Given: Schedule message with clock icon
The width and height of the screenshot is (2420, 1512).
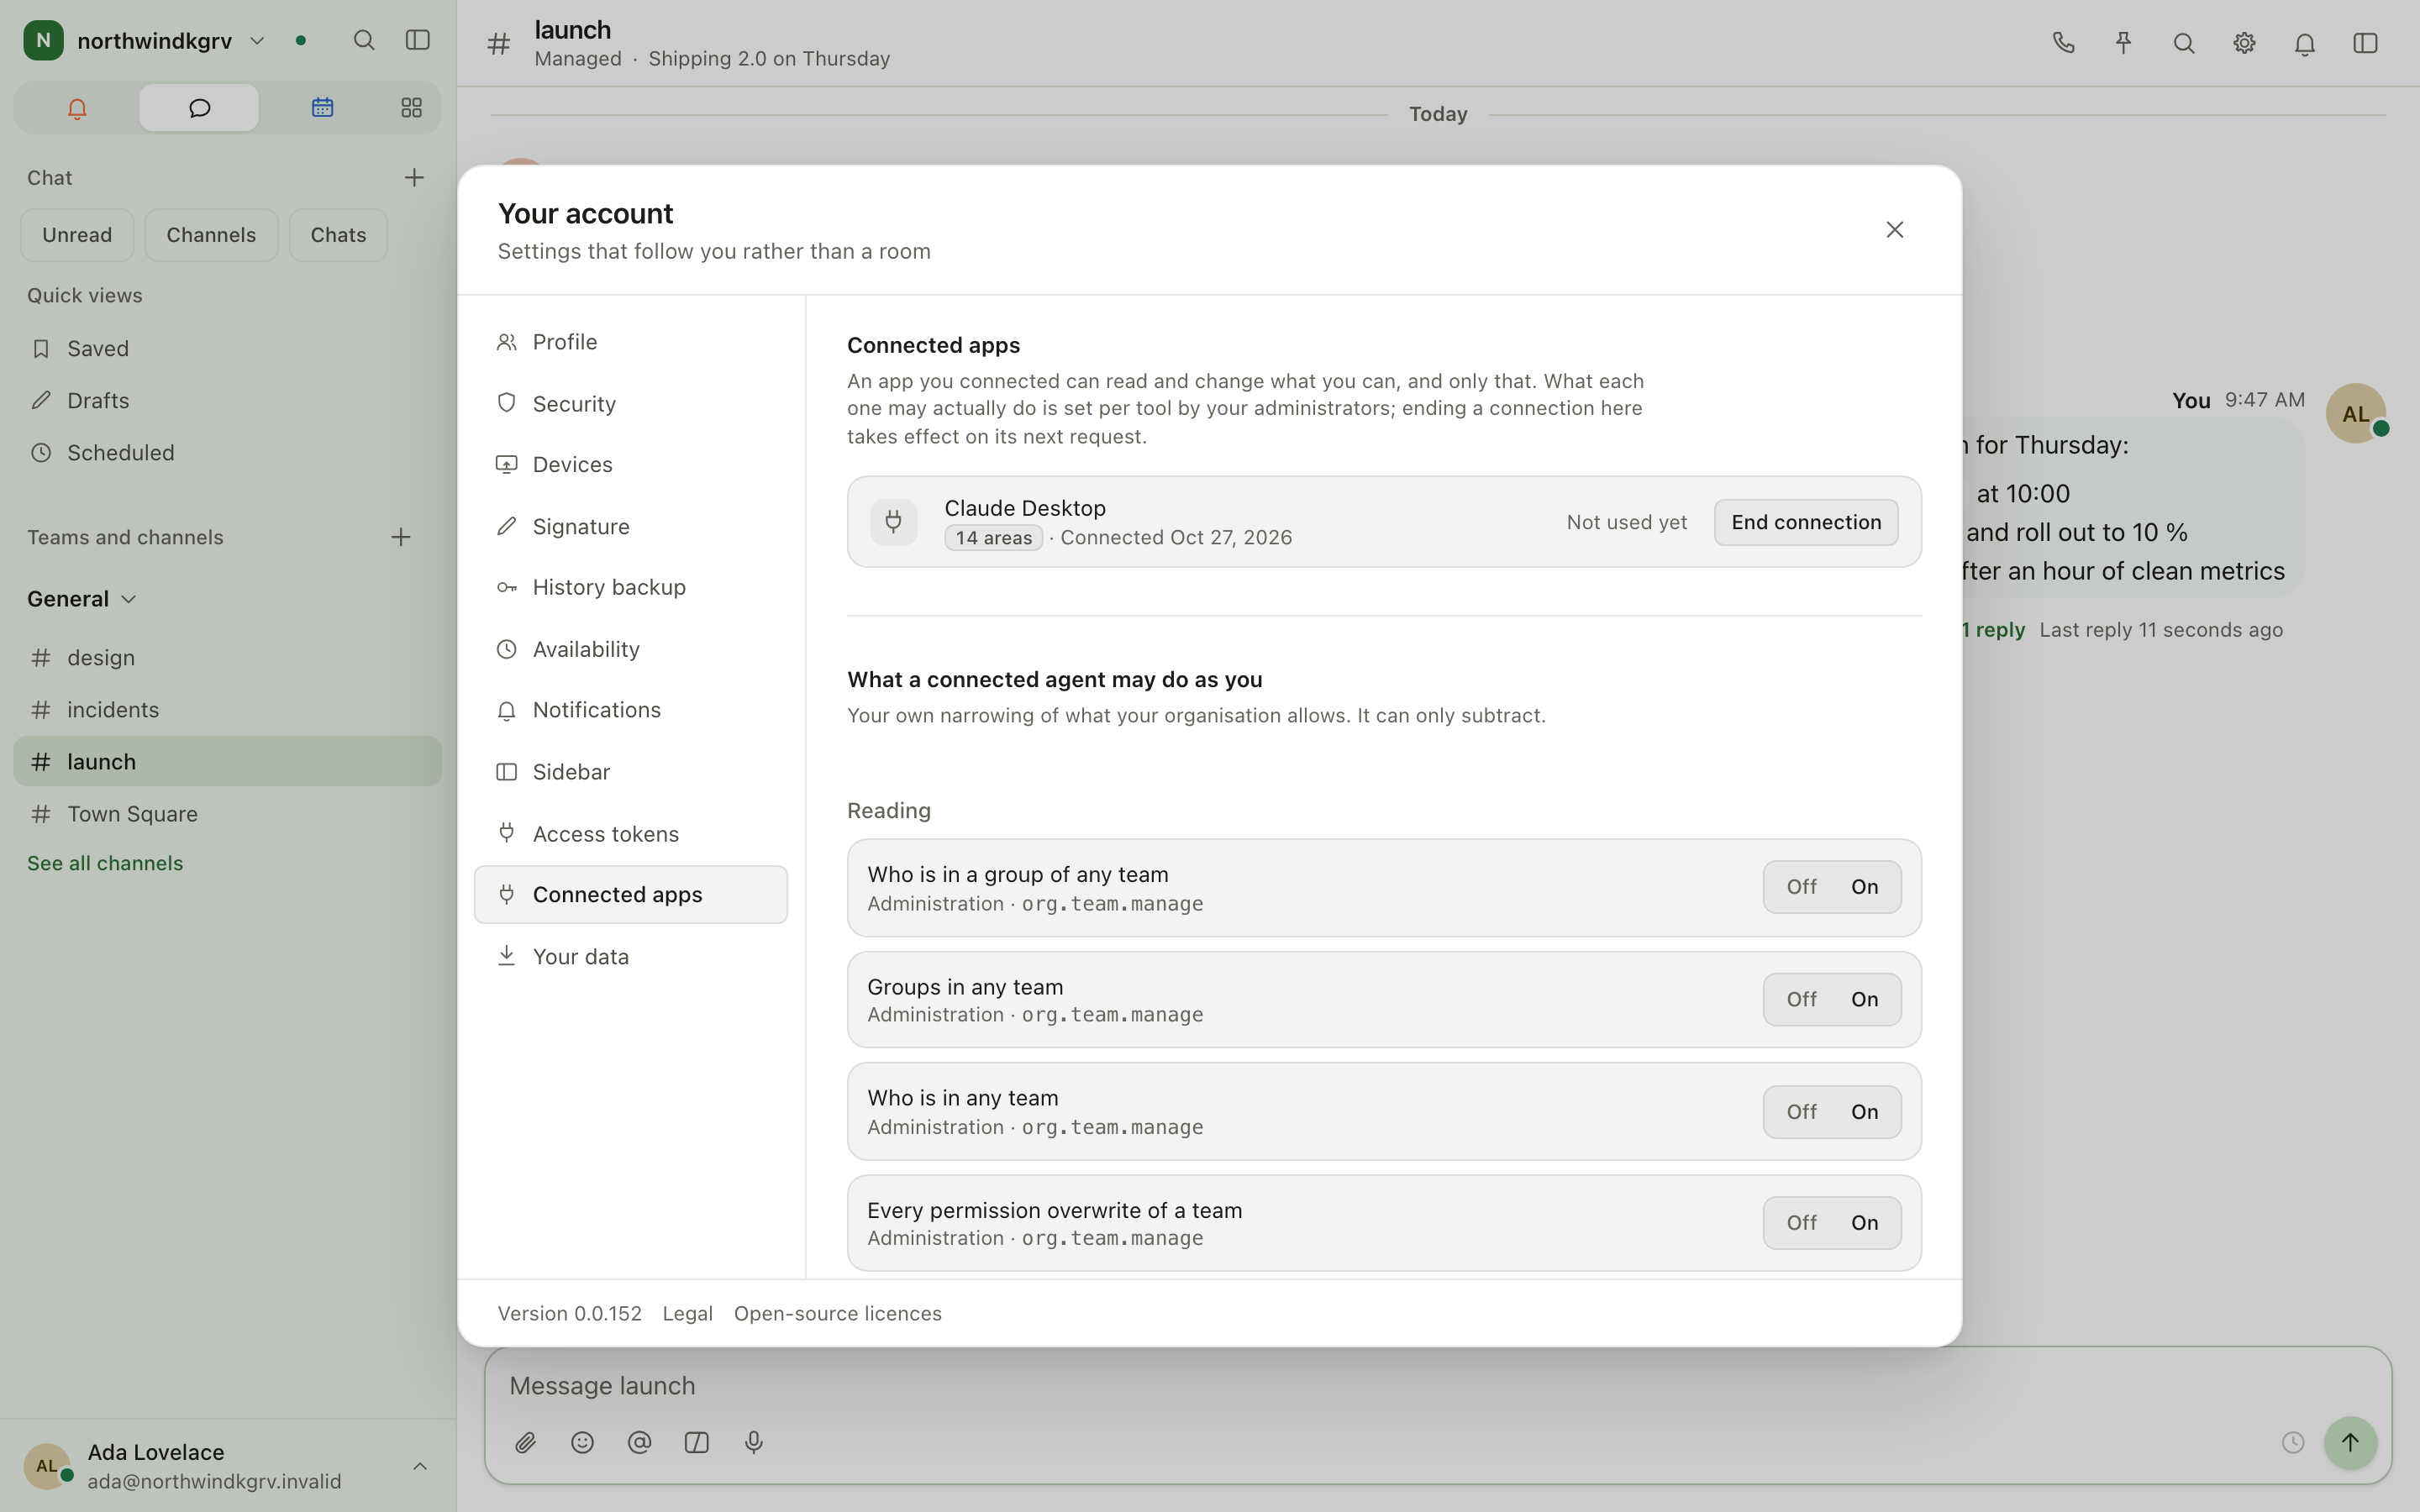Looking at the screenshot, I should [x=2293, y=1442].
